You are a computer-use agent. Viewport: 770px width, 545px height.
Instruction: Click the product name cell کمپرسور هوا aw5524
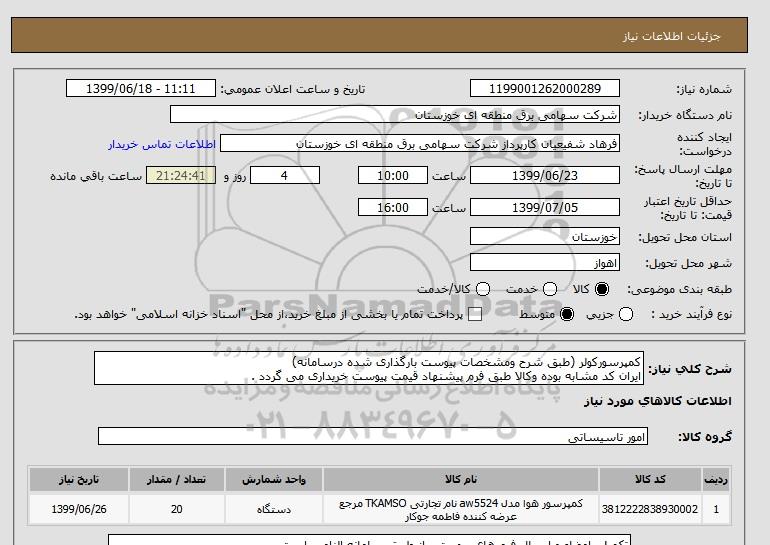(x=461, y=510)
